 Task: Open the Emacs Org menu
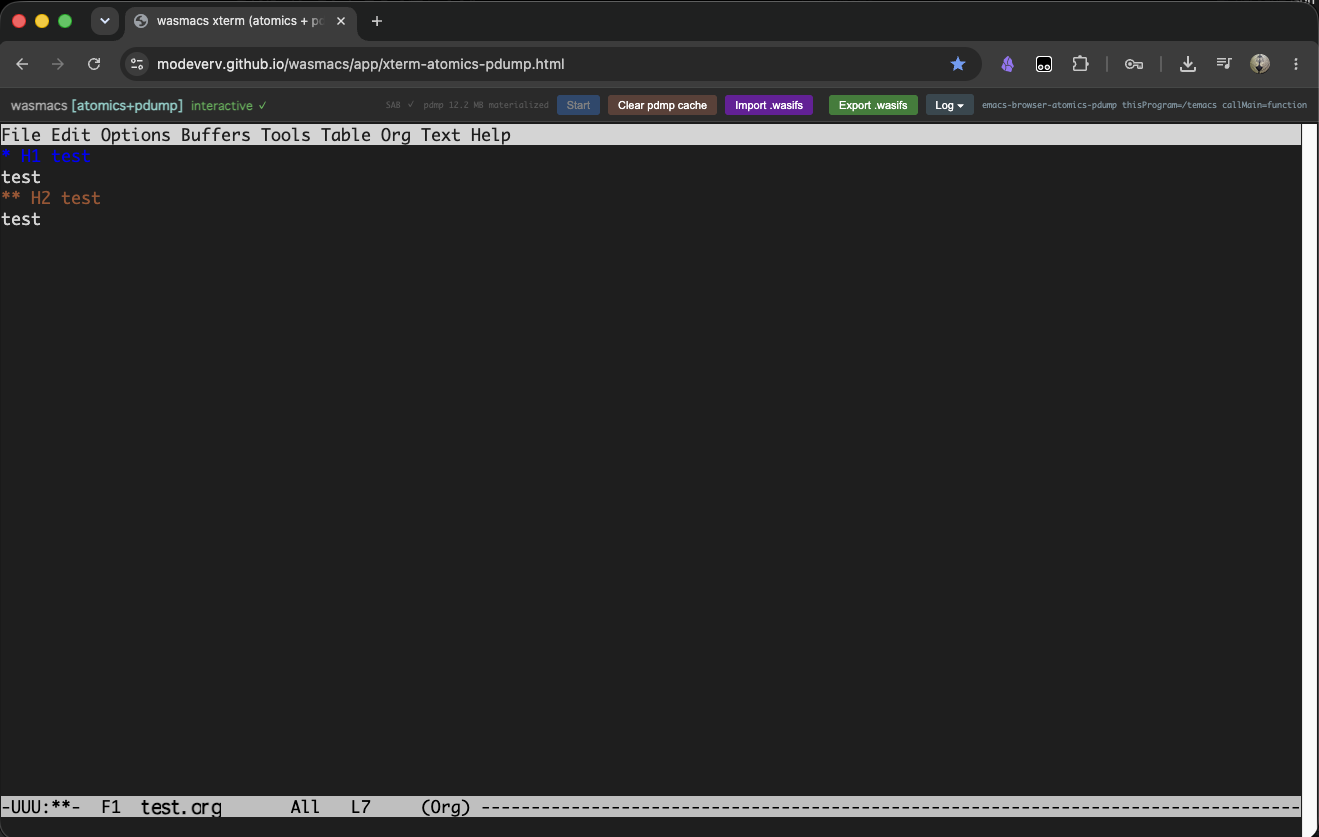click(396, 135)
